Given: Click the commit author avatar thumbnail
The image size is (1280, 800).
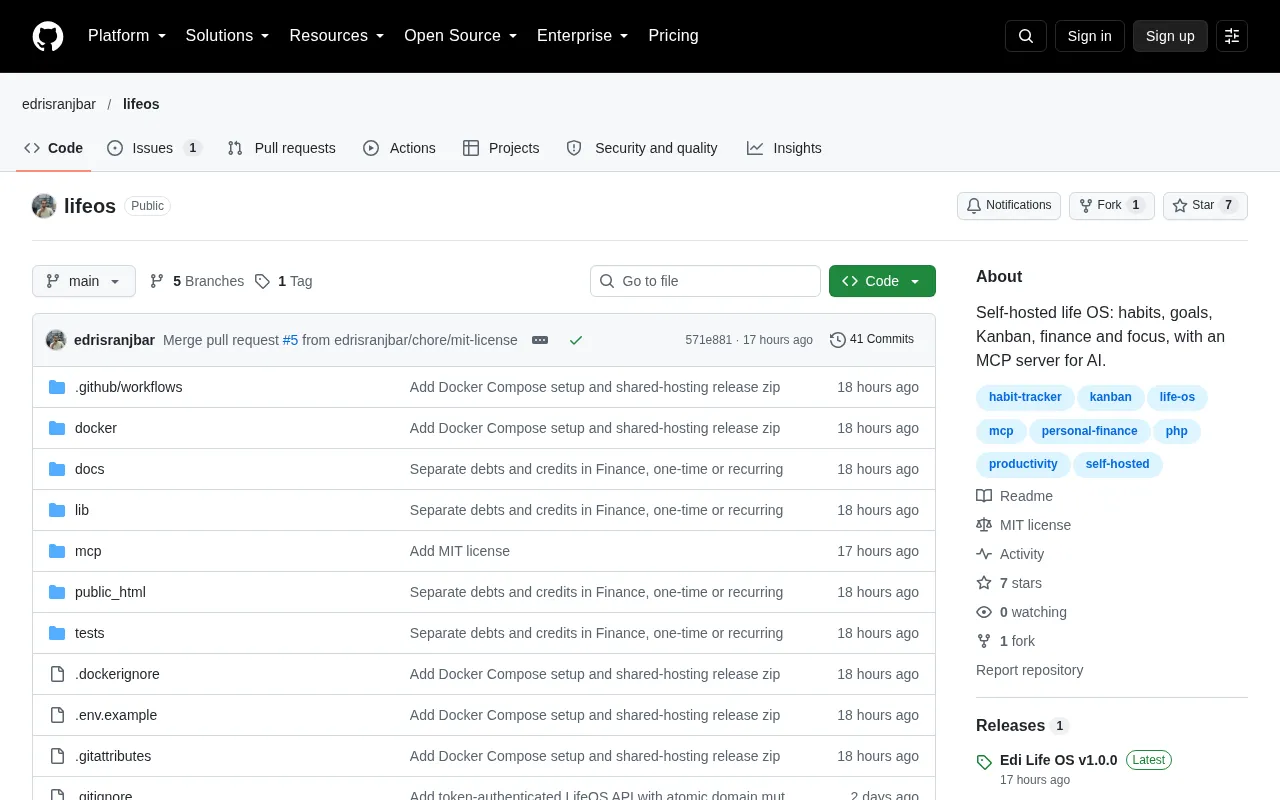Looking at the screenshot, I should pos(56,340).
